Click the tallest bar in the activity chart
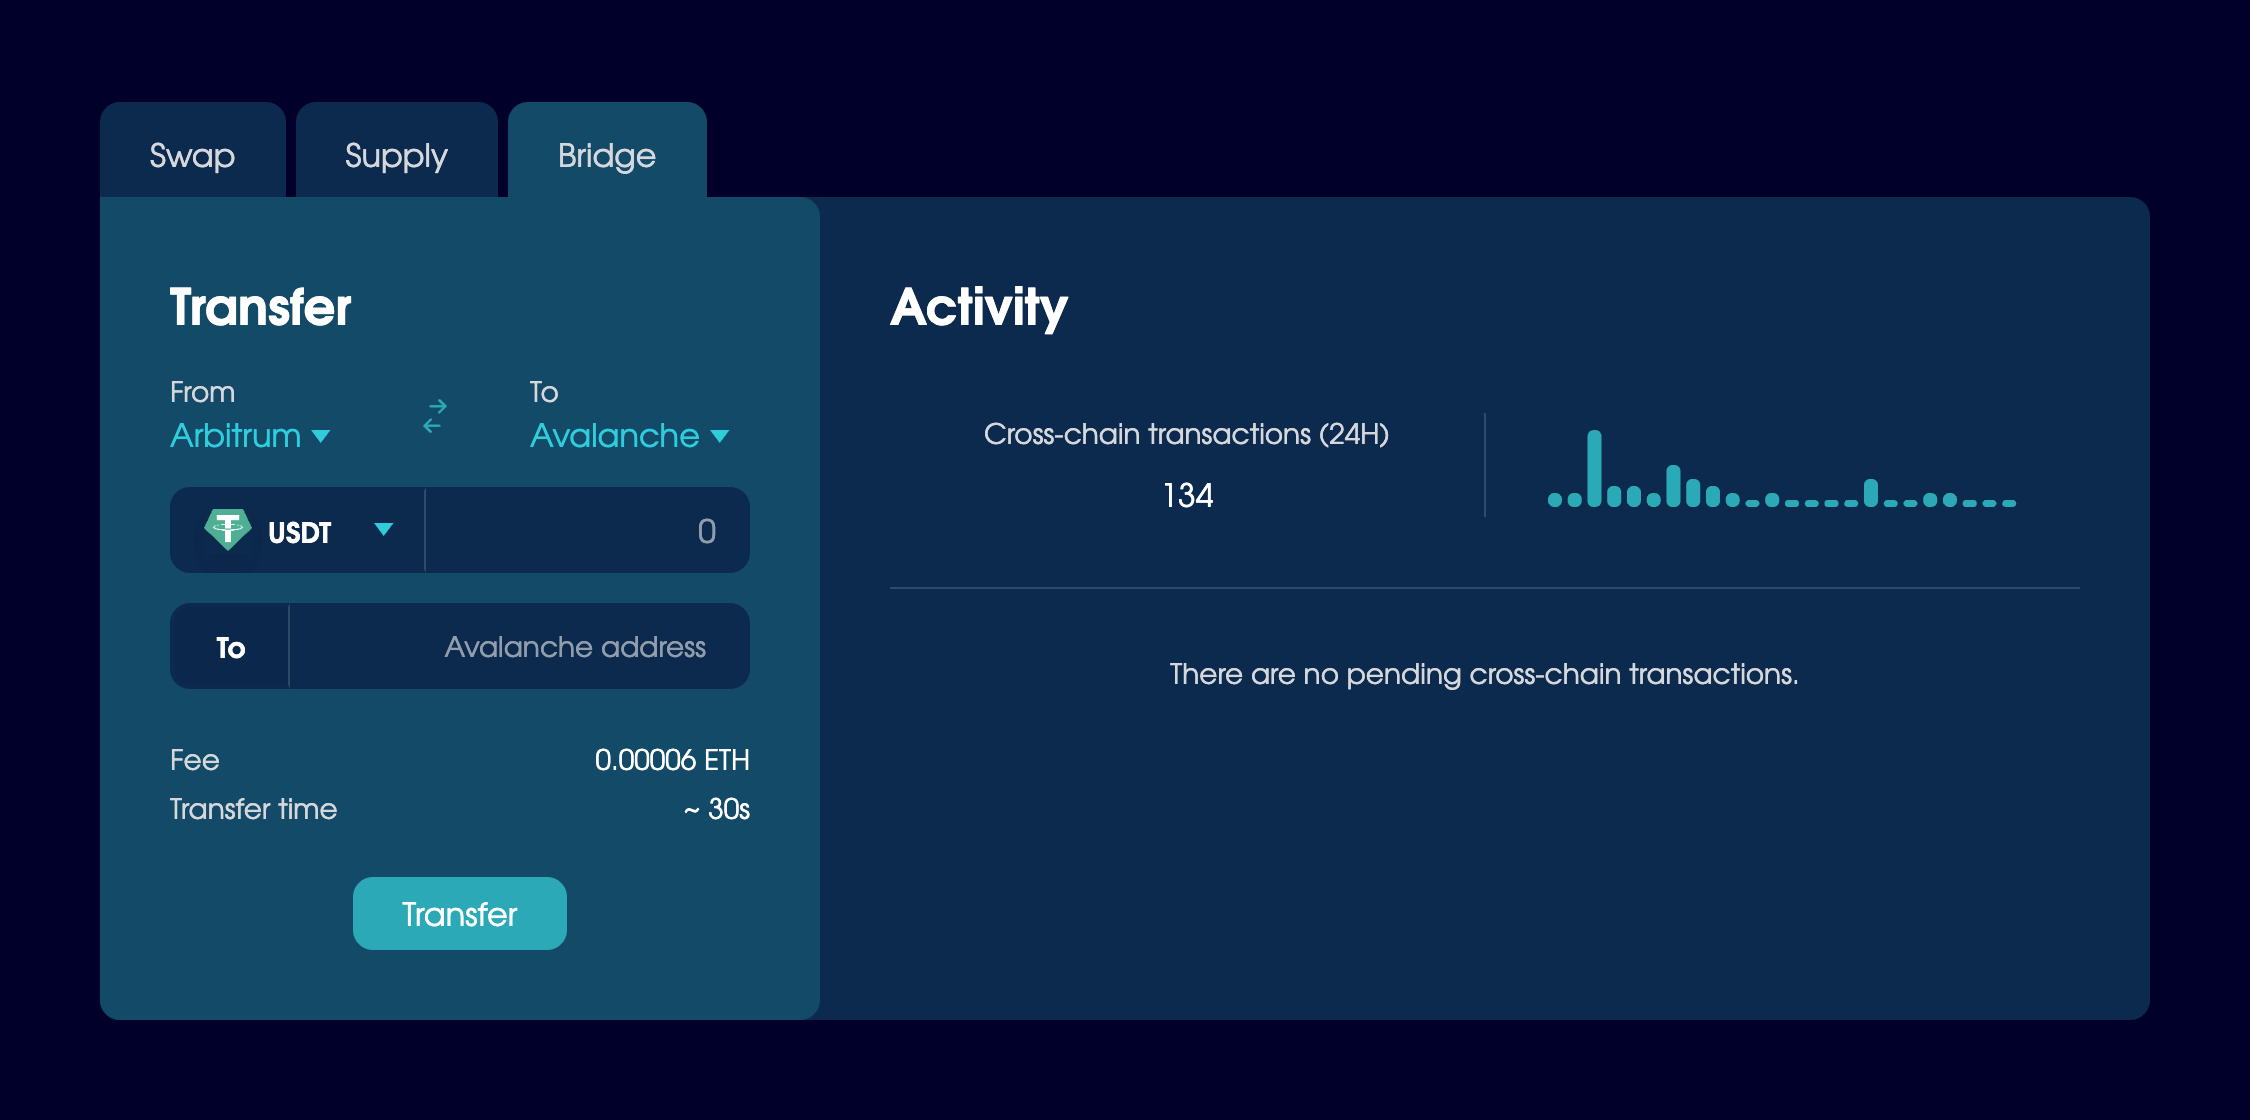Image resolution: width=2250 pixels, height=1120 pixels. (1597, 470)
